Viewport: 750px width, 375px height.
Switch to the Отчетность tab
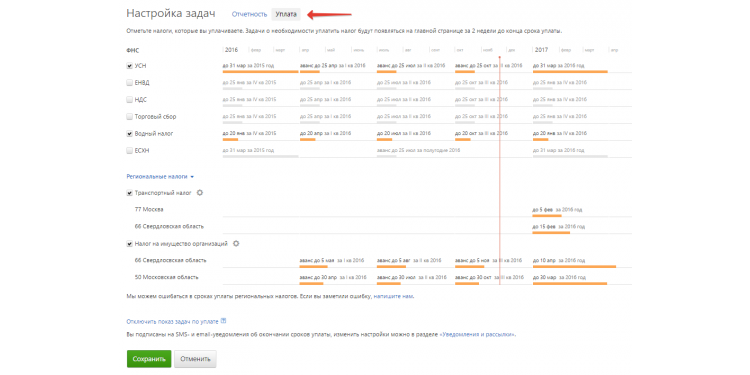(x=249, y=14)
